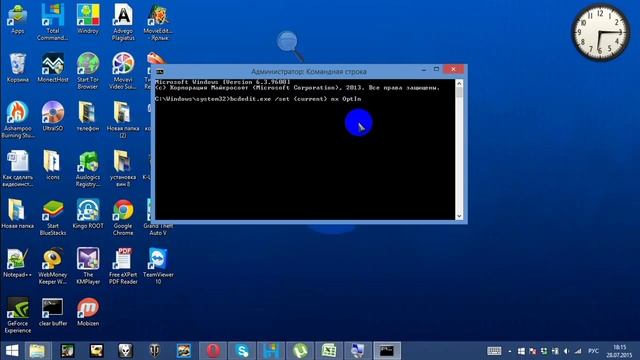Click the console scrollbar up arrow
This screenshot has width=640, height=360.
pyautogui.click(x=459, y=83)
